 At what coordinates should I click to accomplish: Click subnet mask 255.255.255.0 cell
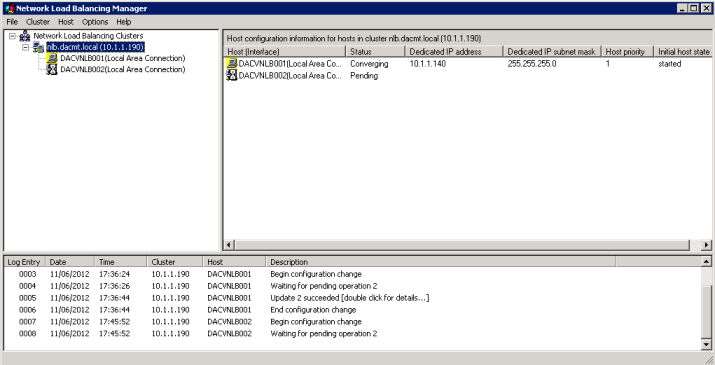(532, 64)
